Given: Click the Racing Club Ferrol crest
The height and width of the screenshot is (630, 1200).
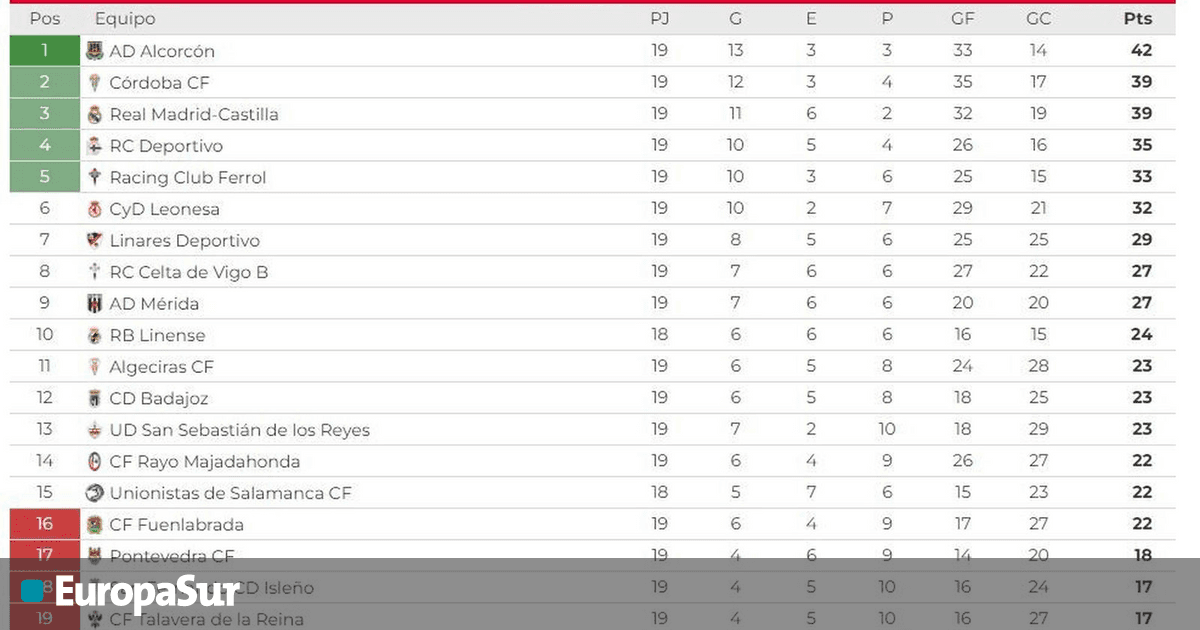Looking at the screenshot, I should [95, 178].
